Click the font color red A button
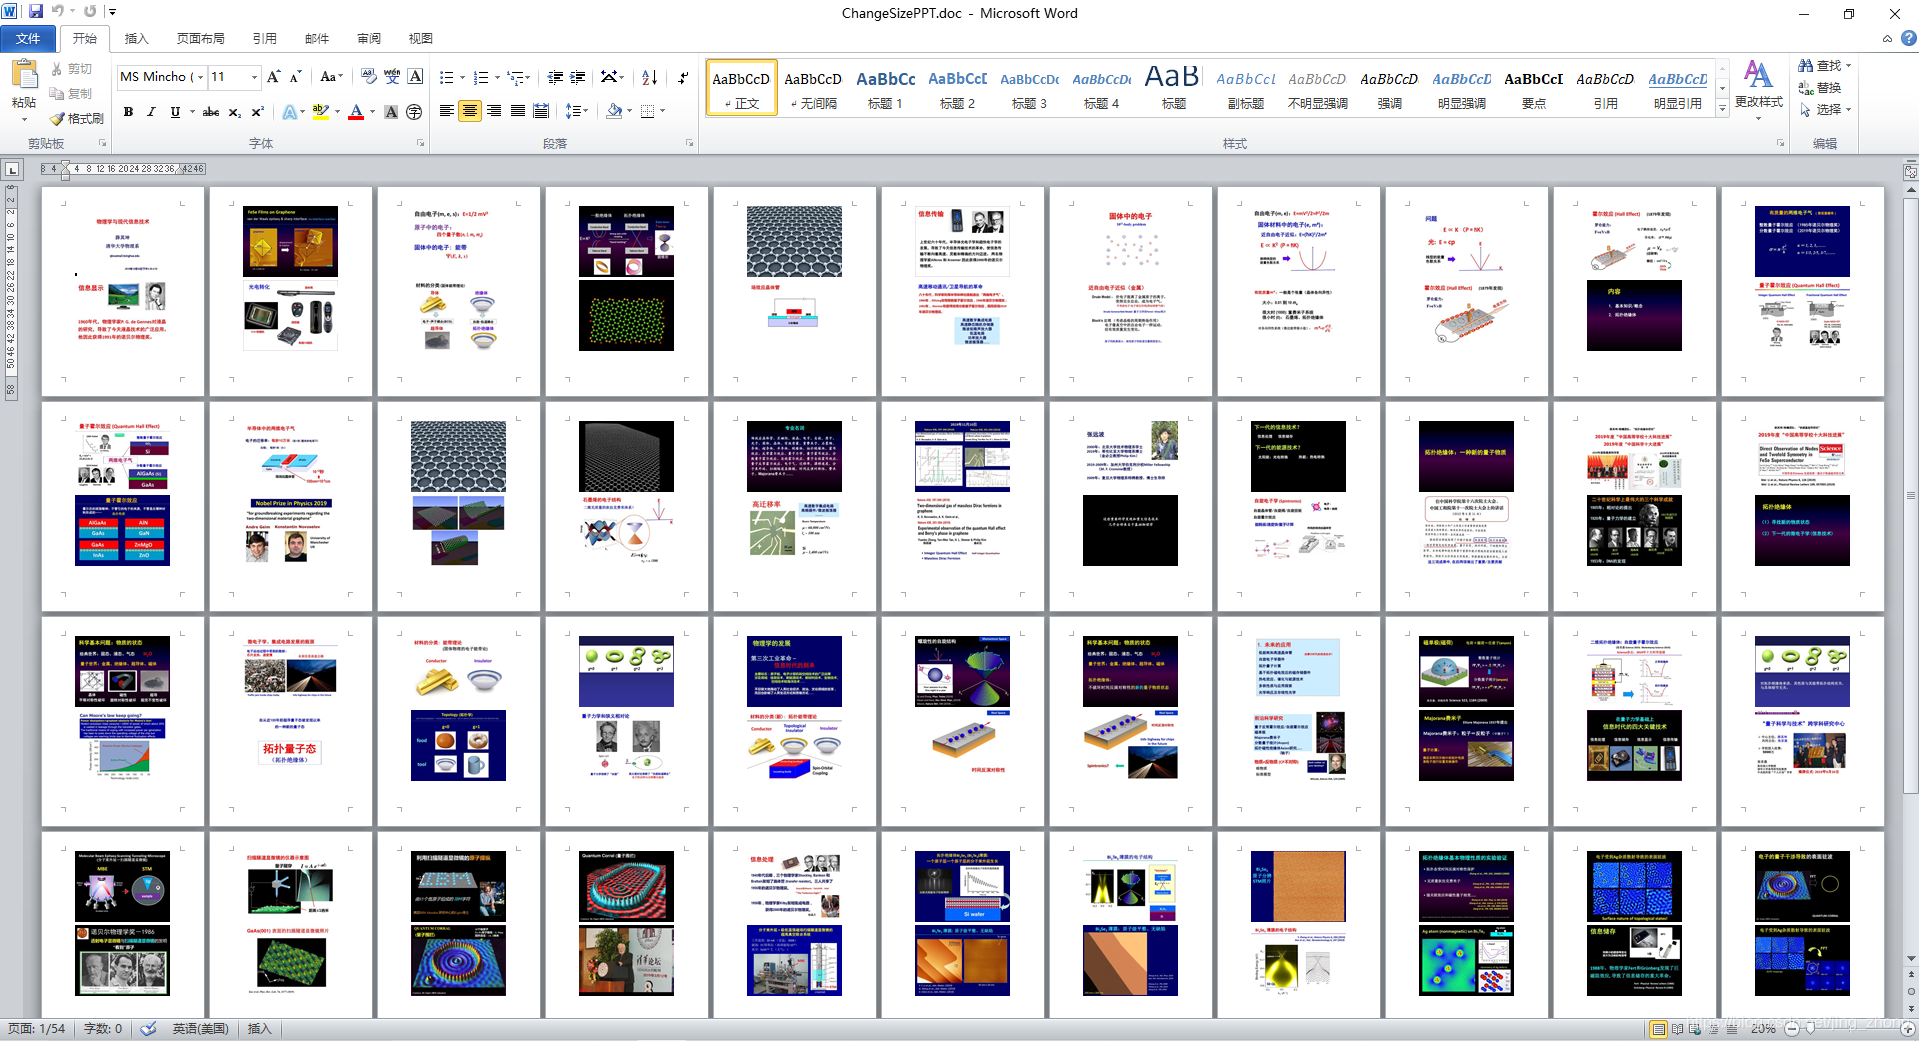The height and width of the screenshot is (1041, 1919). coord(355,112)
